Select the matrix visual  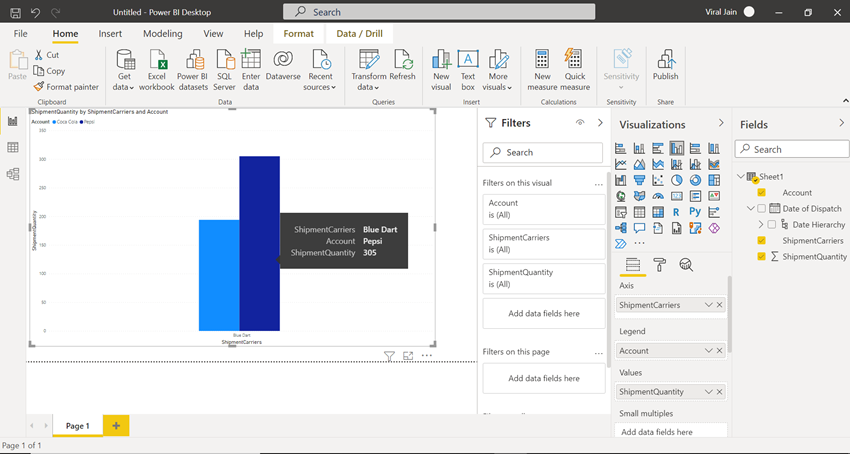[x=658, y=212]
